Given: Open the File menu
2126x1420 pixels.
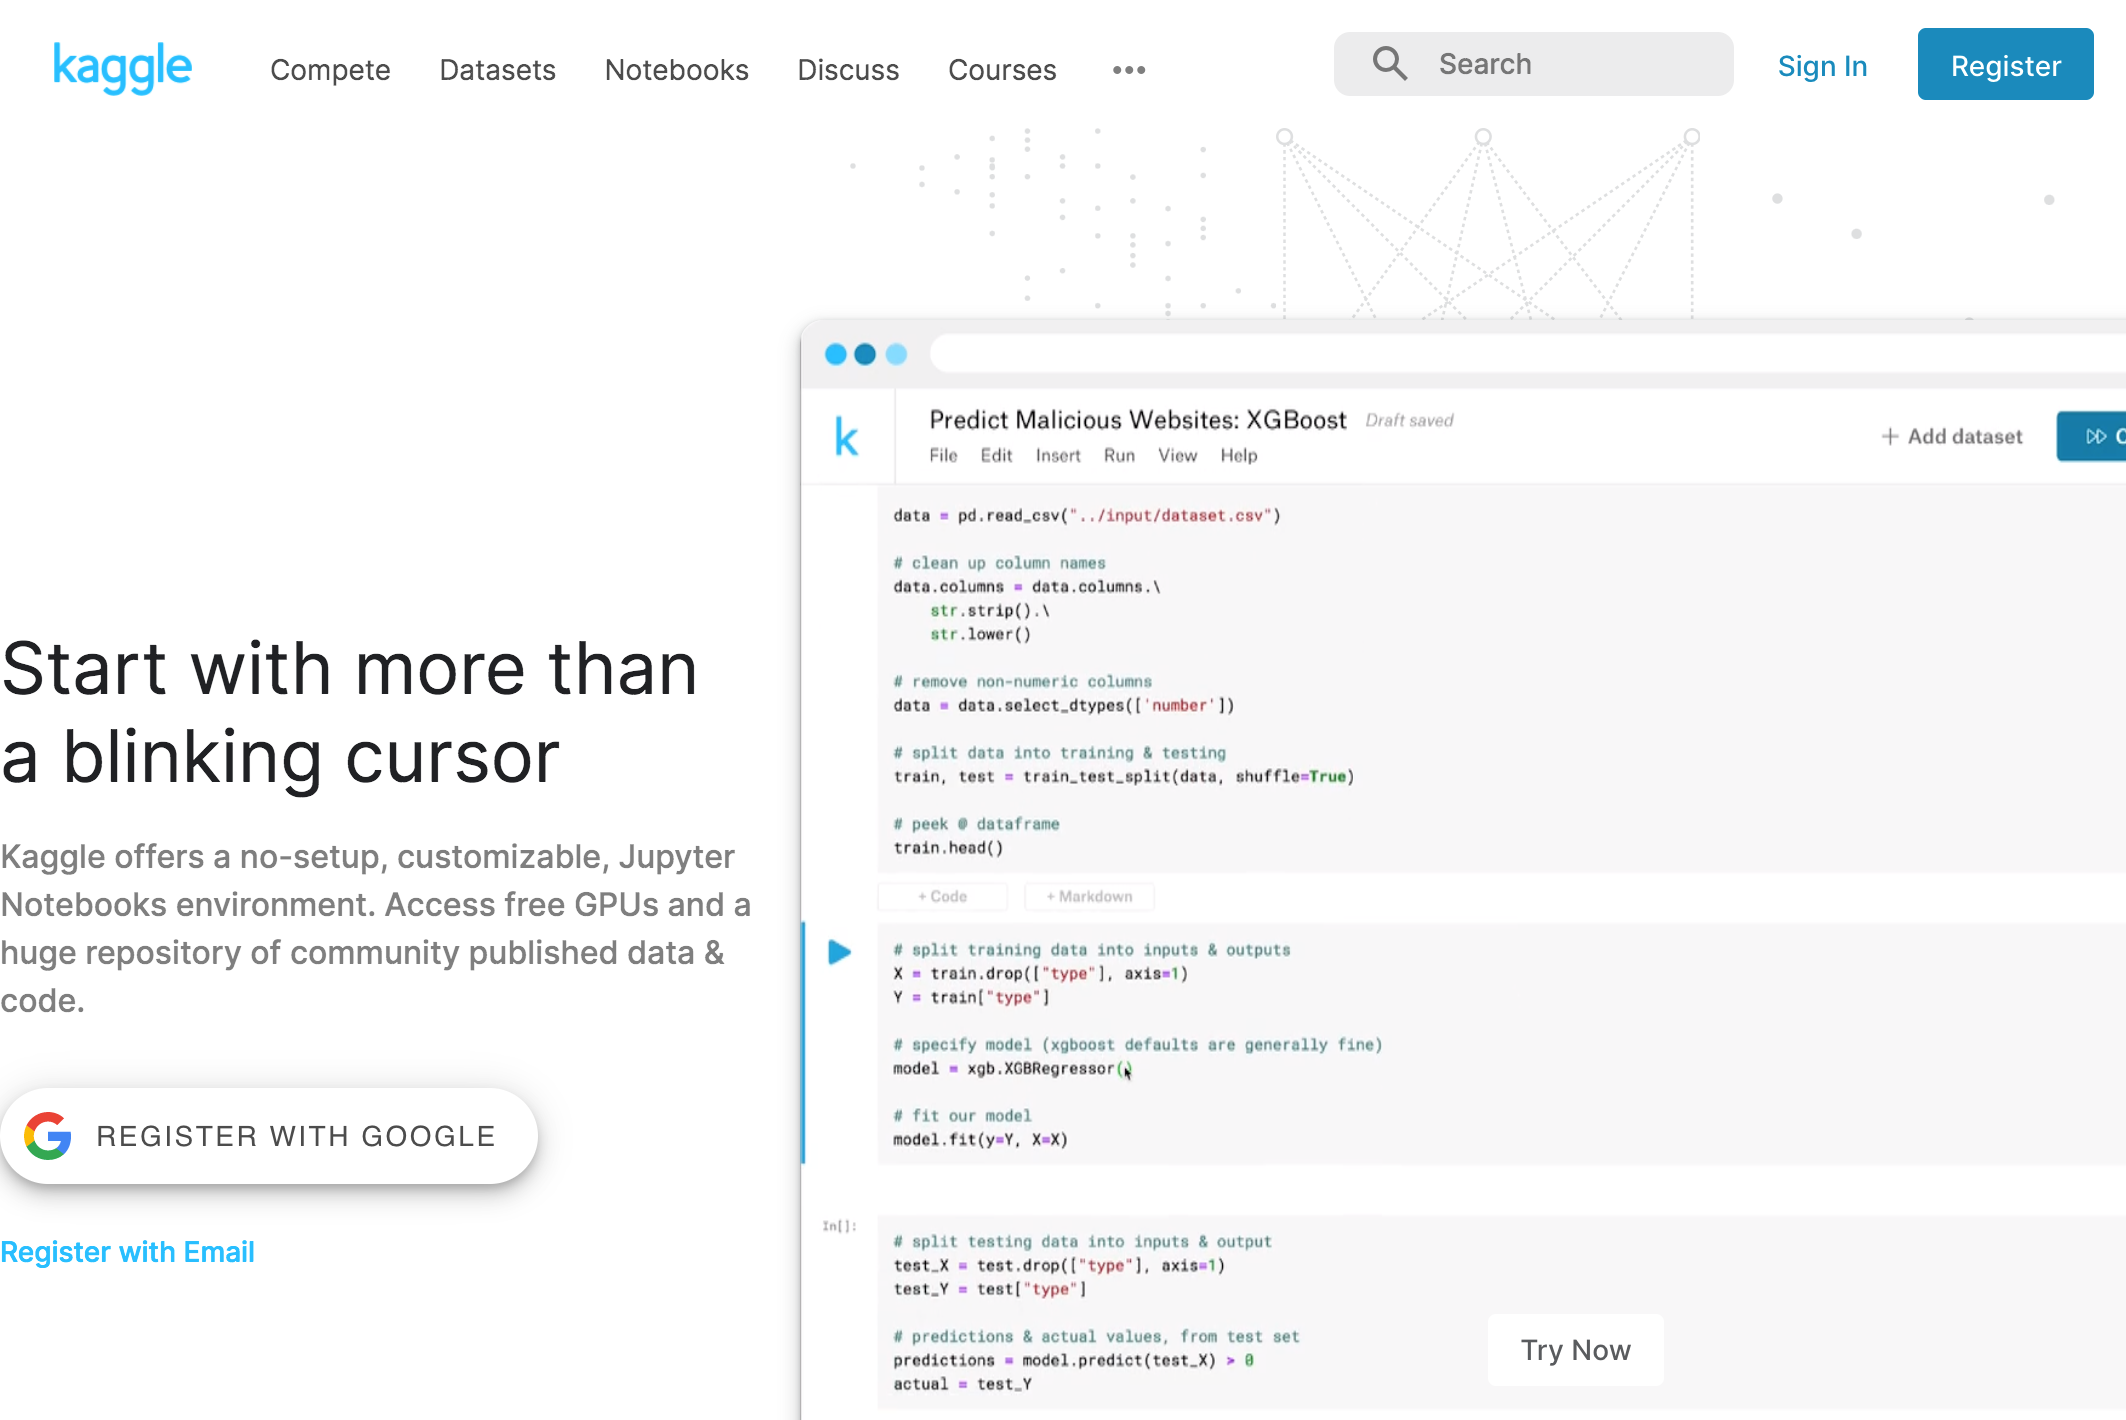Looking at the screenshot, I should coord(942,455).
